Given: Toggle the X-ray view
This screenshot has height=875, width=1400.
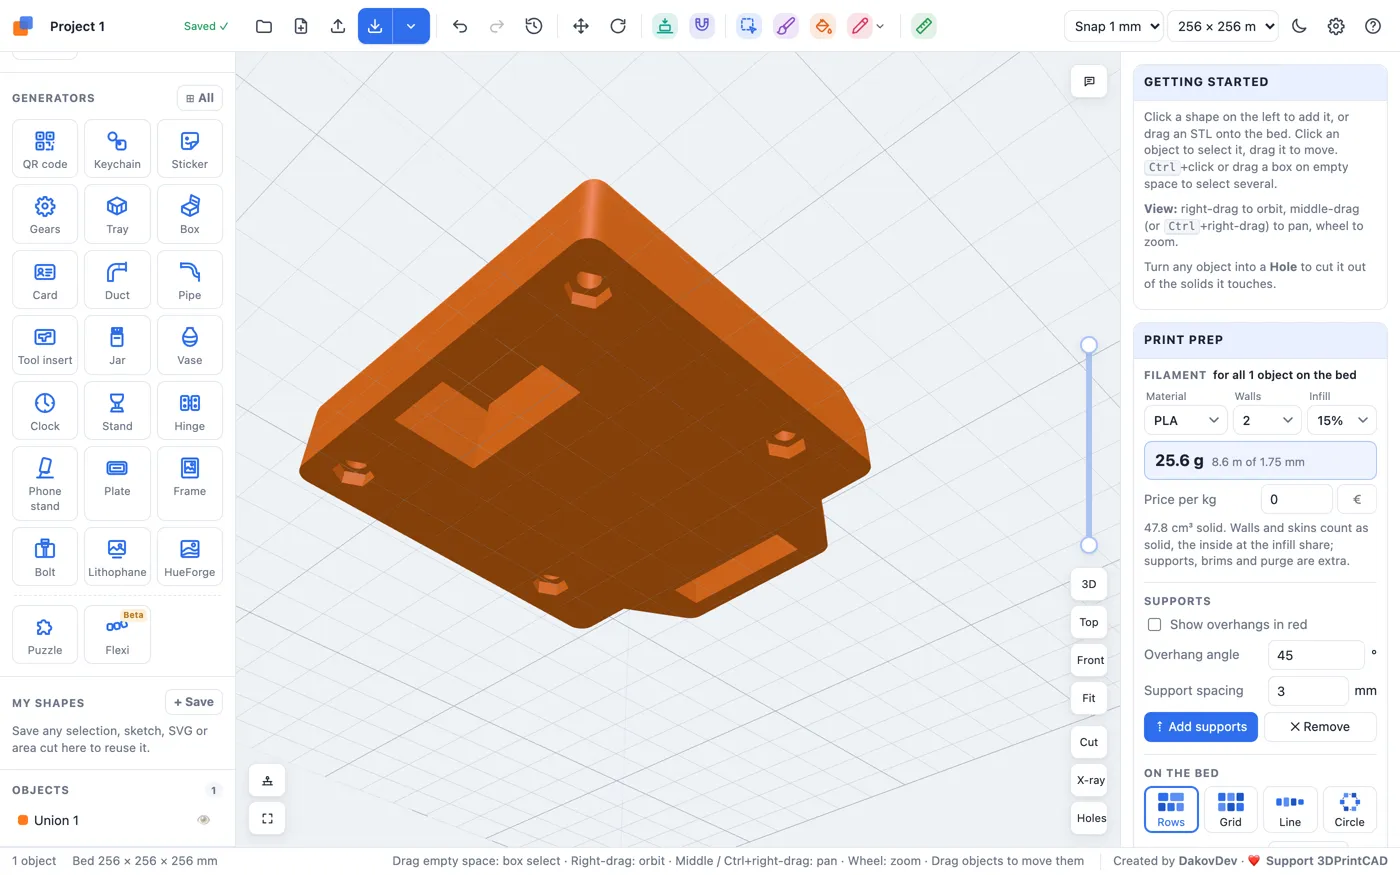Looking at the screenshot, I should [x=1090, y=780].
